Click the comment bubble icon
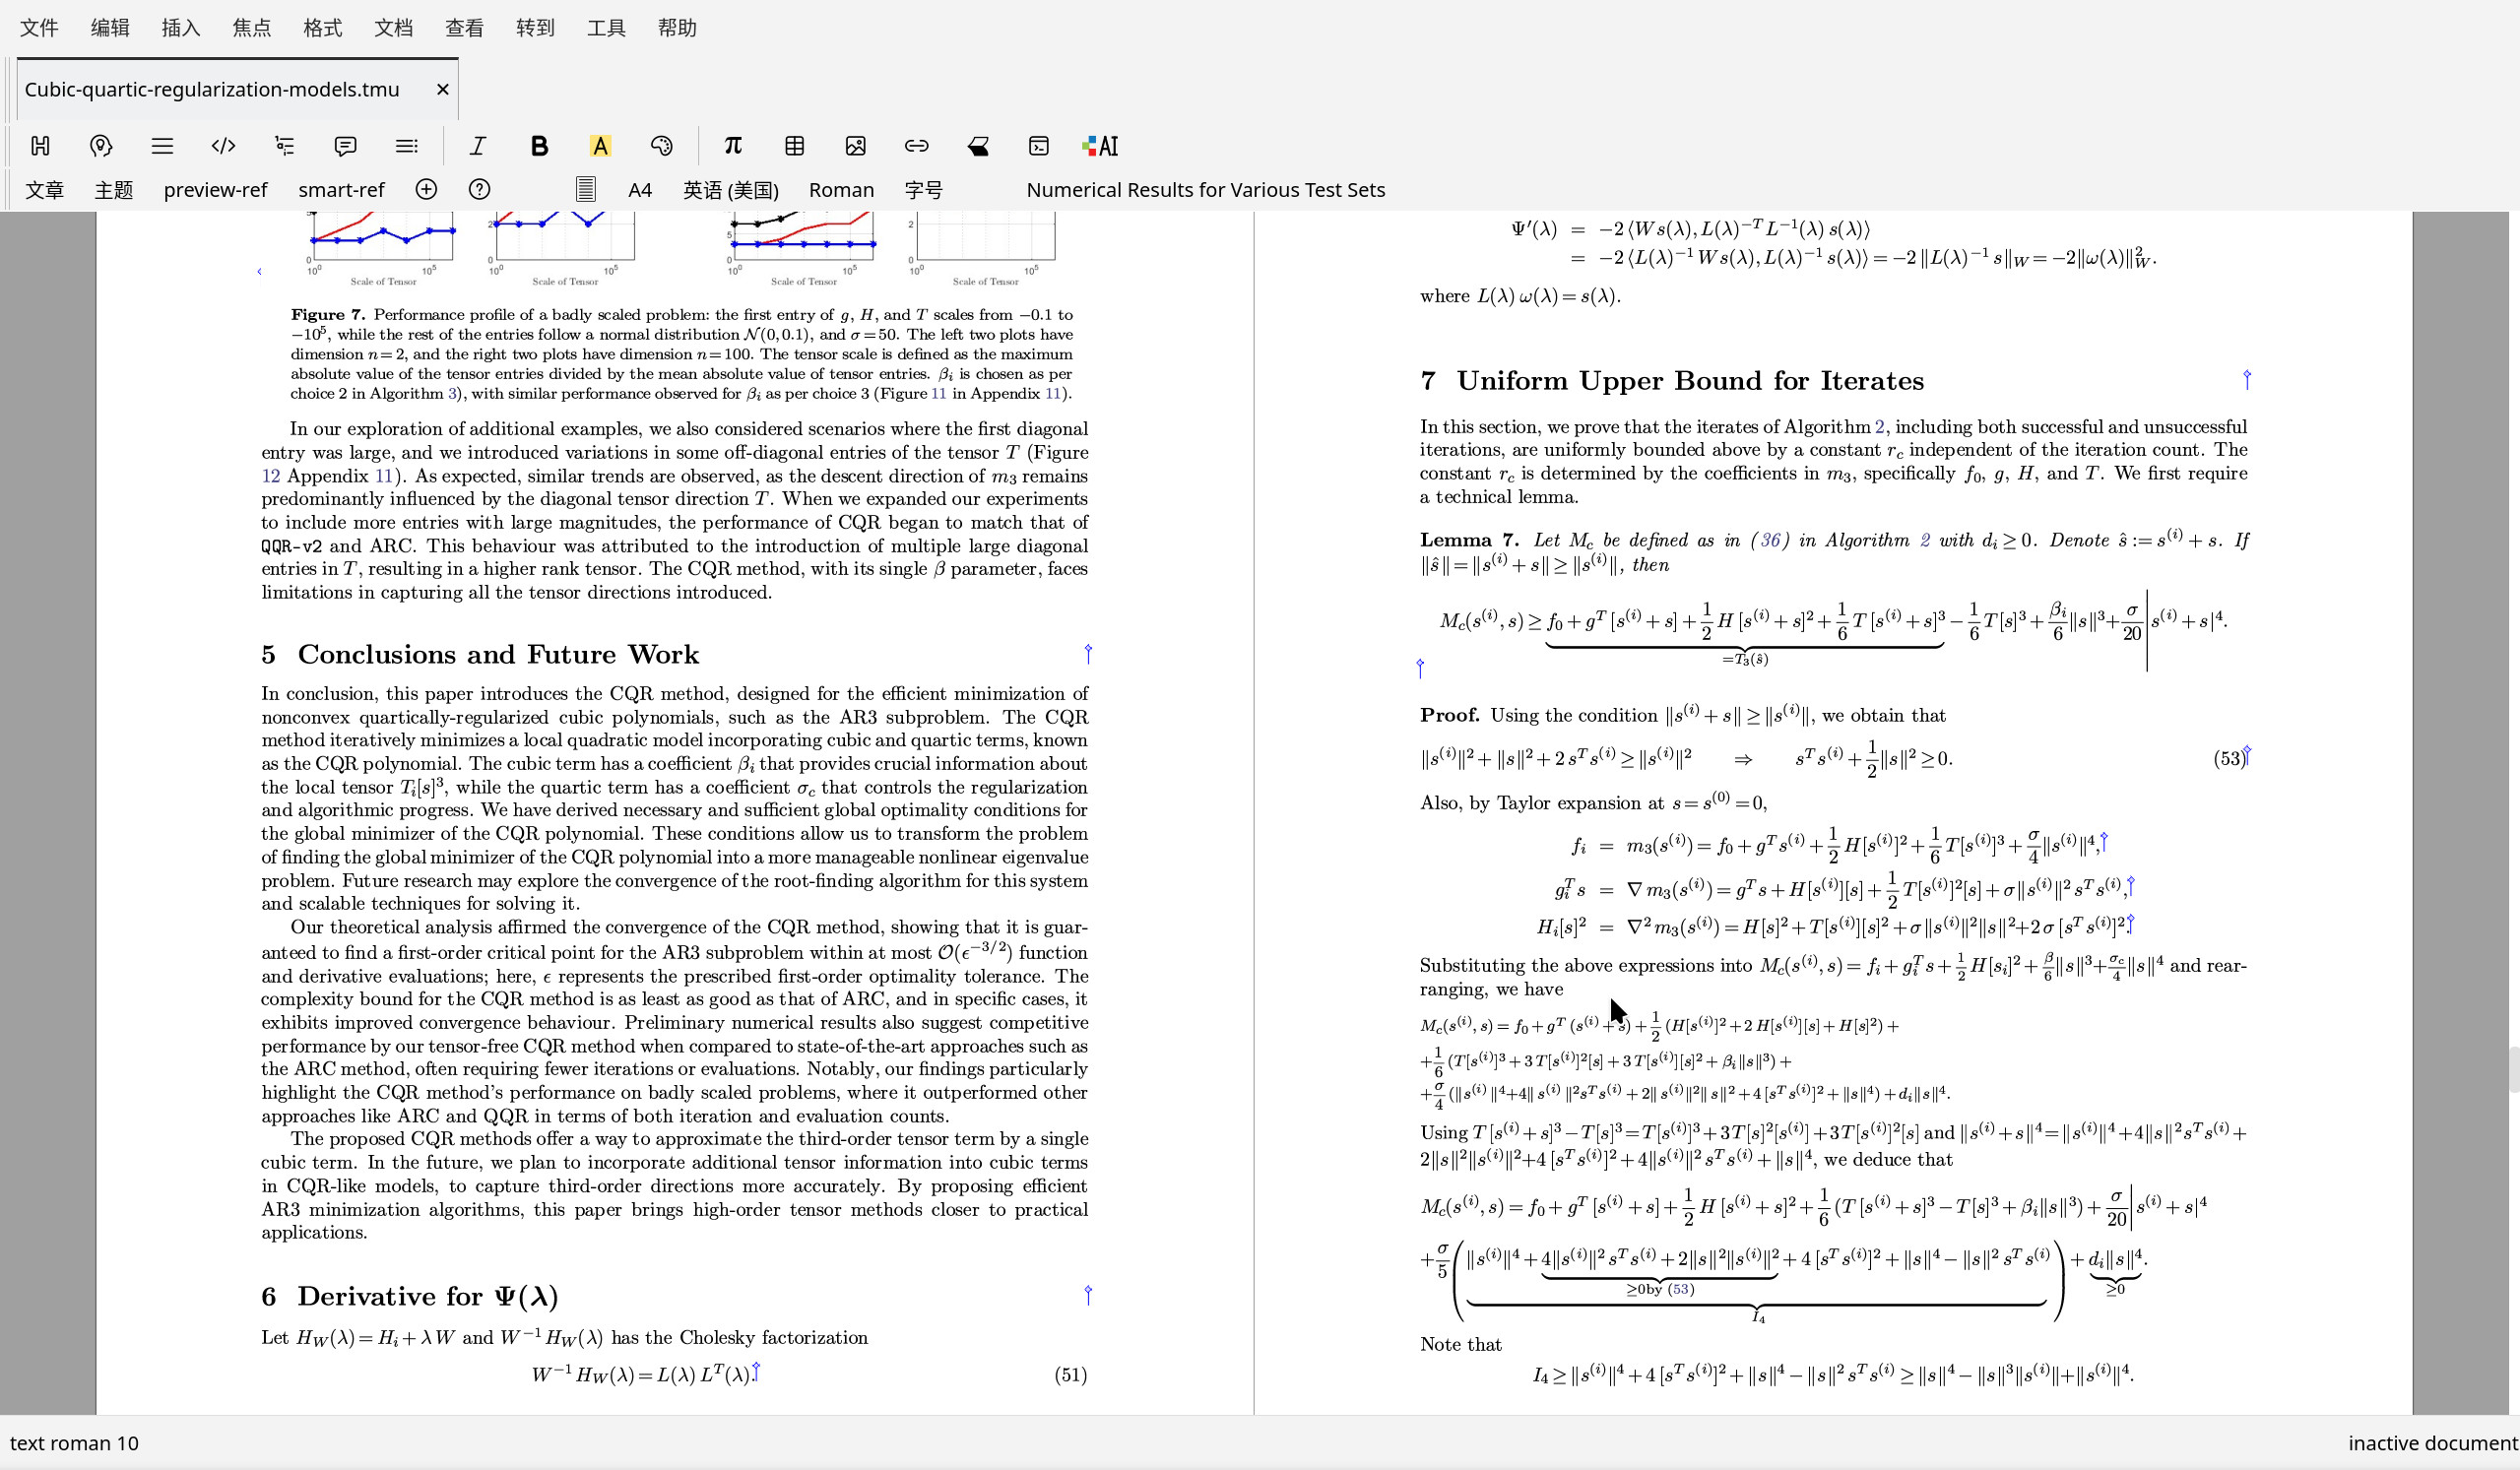Image resolution: width=2520 pixels, height=1470 pixels. [x=345, y=146]
